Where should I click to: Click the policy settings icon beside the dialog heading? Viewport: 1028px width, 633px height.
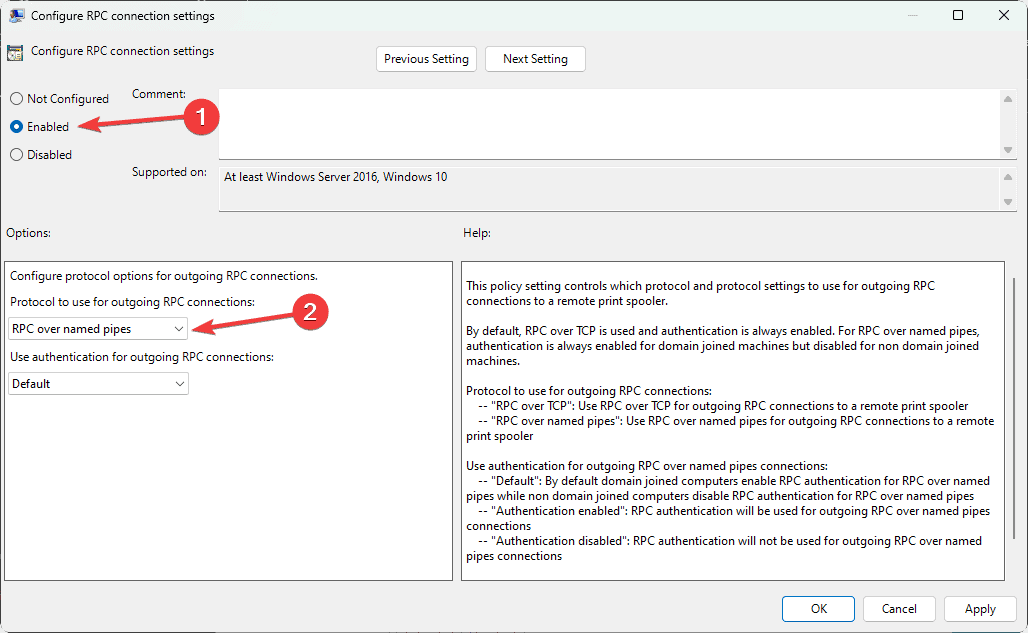click(16, 51)
